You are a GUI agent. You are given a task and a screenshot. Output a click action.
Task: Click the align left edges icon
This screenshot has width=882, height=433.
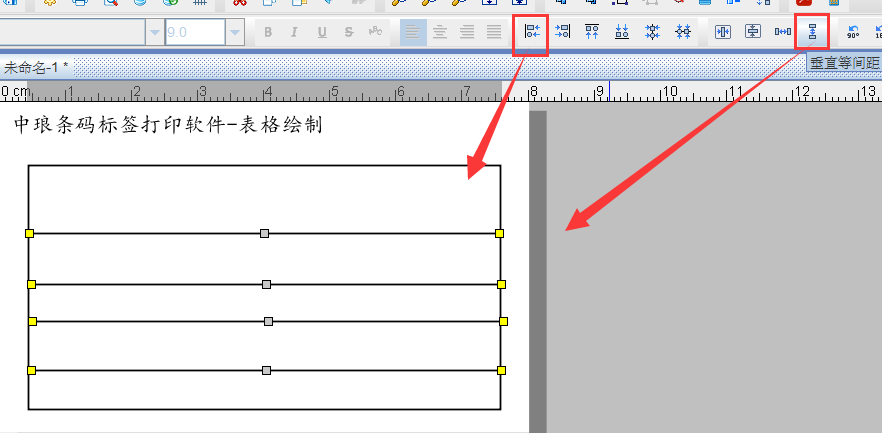(x=532, y=32)
